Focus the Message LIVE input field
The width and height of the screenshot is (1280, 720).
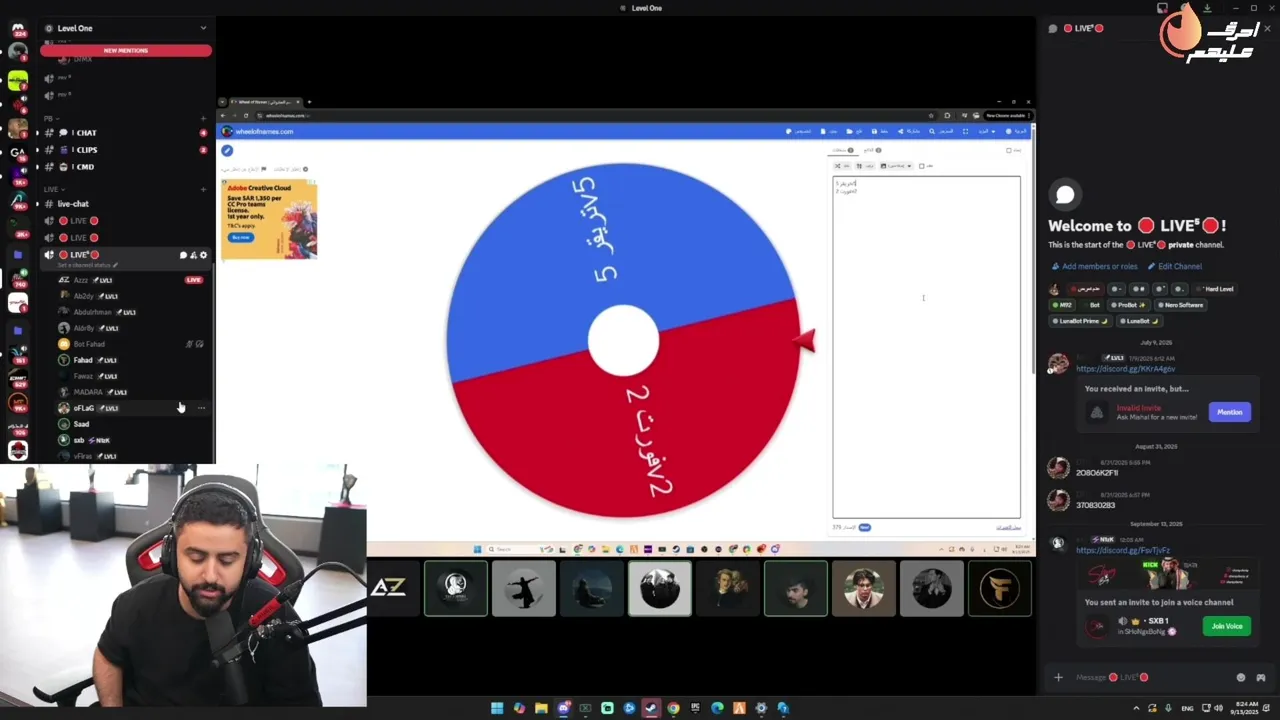[1150, 677]
